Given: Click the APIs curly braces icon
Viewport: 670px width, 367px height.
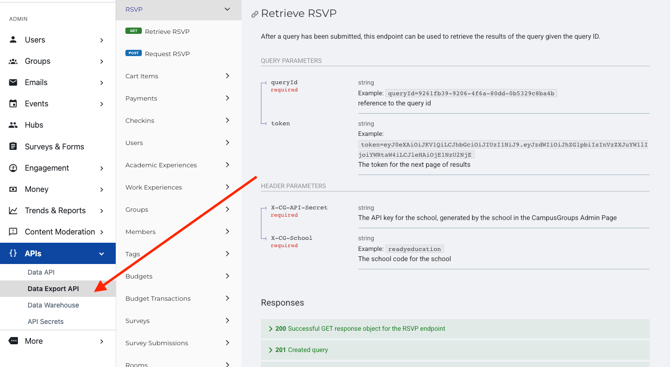Looking at the screenshot, I should (x=13, y=253).
